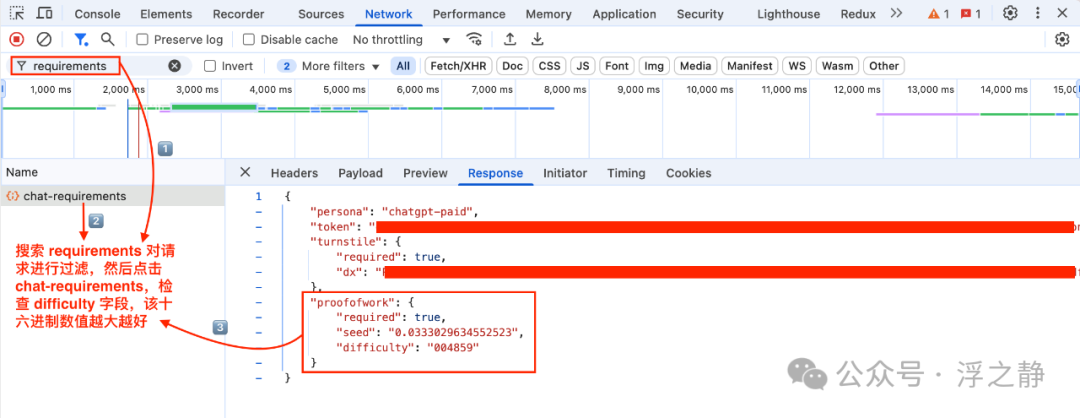
Task: Filter requests by Fetch/XHR type
Action: point(458,66)
